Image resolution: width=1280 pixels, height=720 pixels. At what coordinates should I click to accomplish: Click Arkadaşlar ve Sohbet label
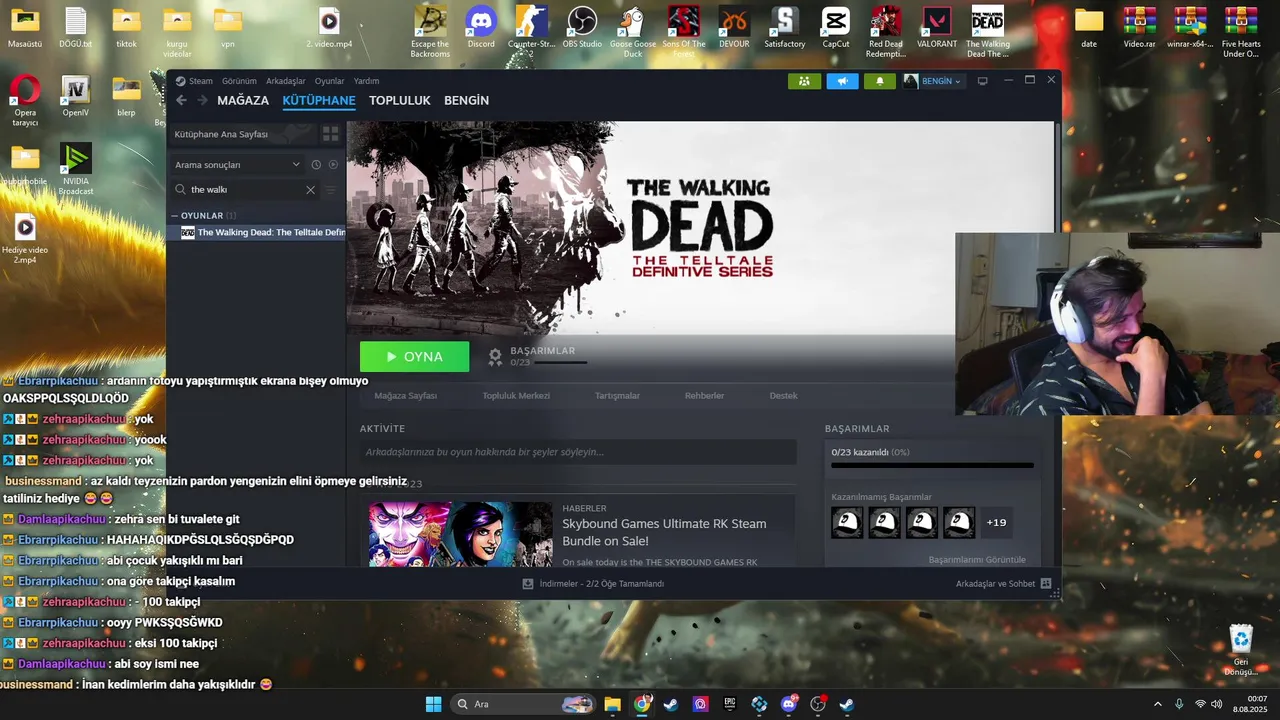click(995, 583)
